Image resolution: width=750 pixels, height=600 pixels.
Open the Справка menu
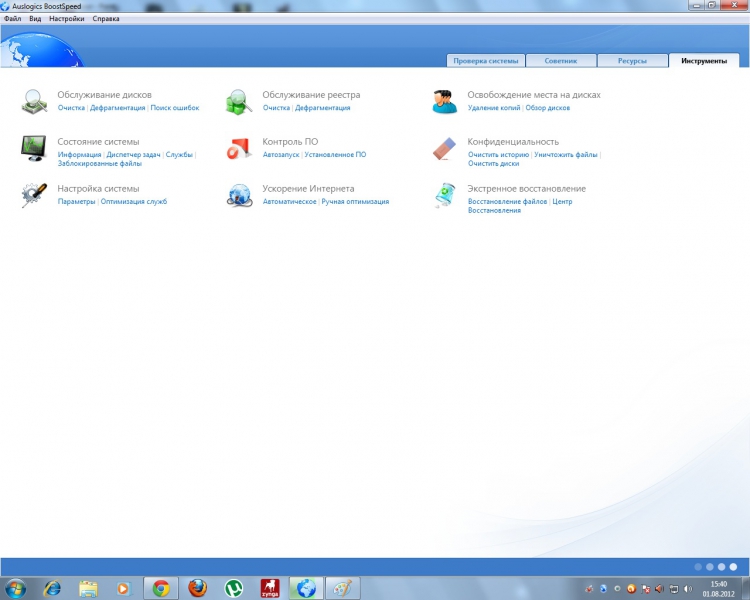(x=106, y=19)
